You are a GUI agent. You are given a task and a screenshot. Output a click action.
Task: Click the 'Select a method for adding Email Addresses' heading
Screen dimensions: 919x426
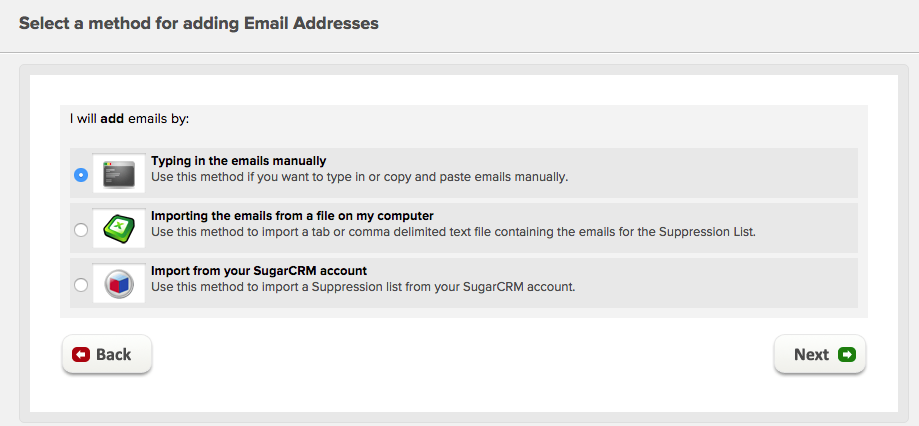click(199, 23)
